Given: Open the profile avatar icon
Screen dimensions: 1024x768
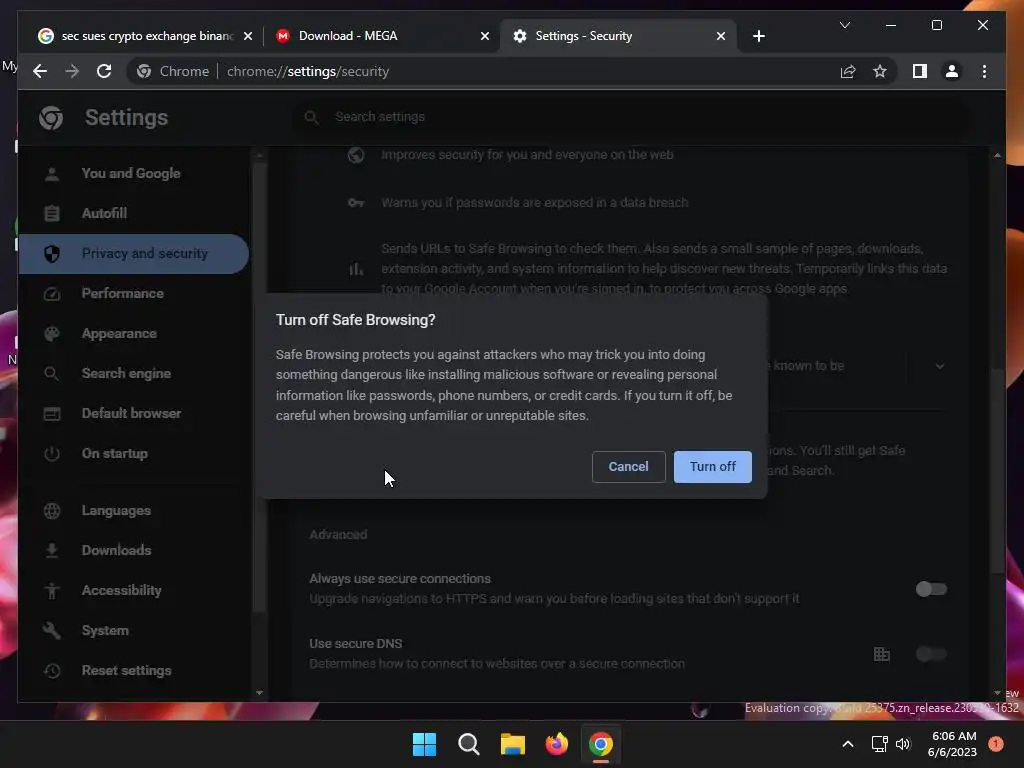Looking at the screenshot, I should click(x=952, y=71).
